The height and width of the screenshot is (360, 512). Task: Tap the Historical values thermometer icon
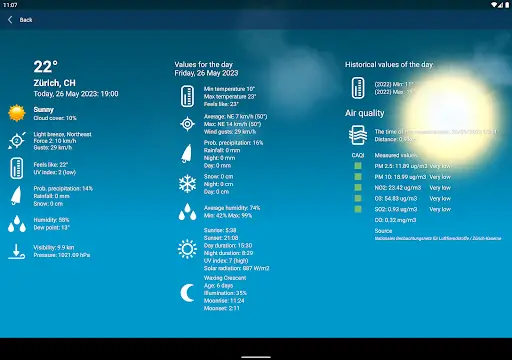[358, 88]
